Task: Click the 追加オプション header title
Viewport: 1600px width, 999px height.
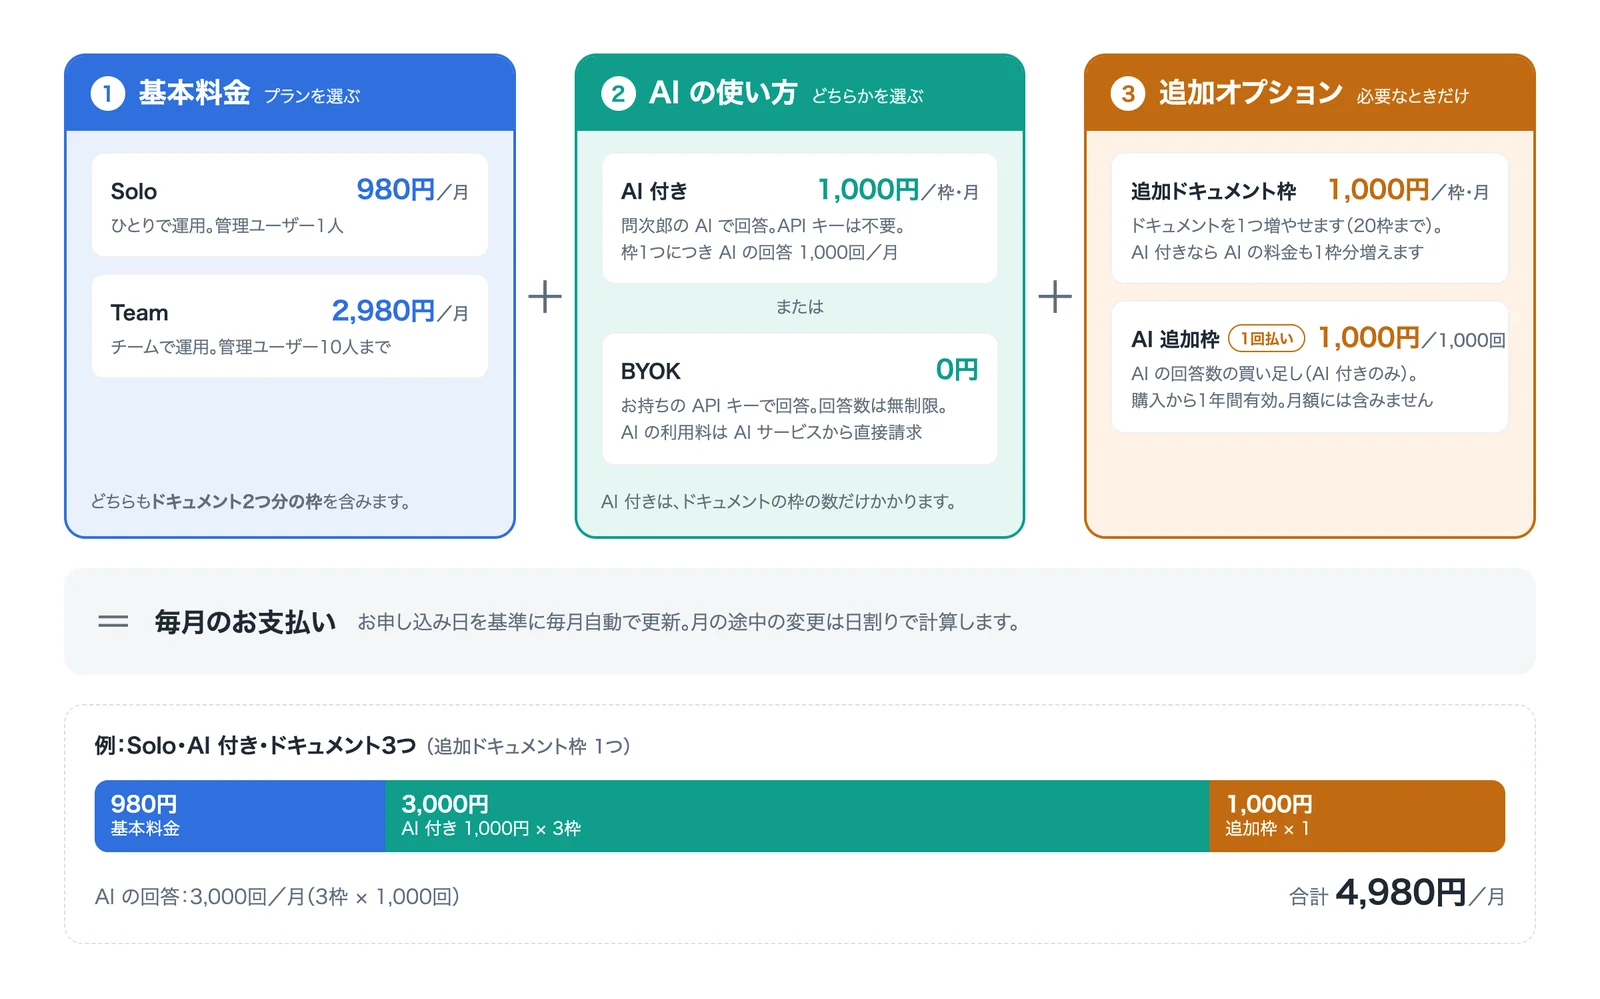Action: (x=1251, y=93)
